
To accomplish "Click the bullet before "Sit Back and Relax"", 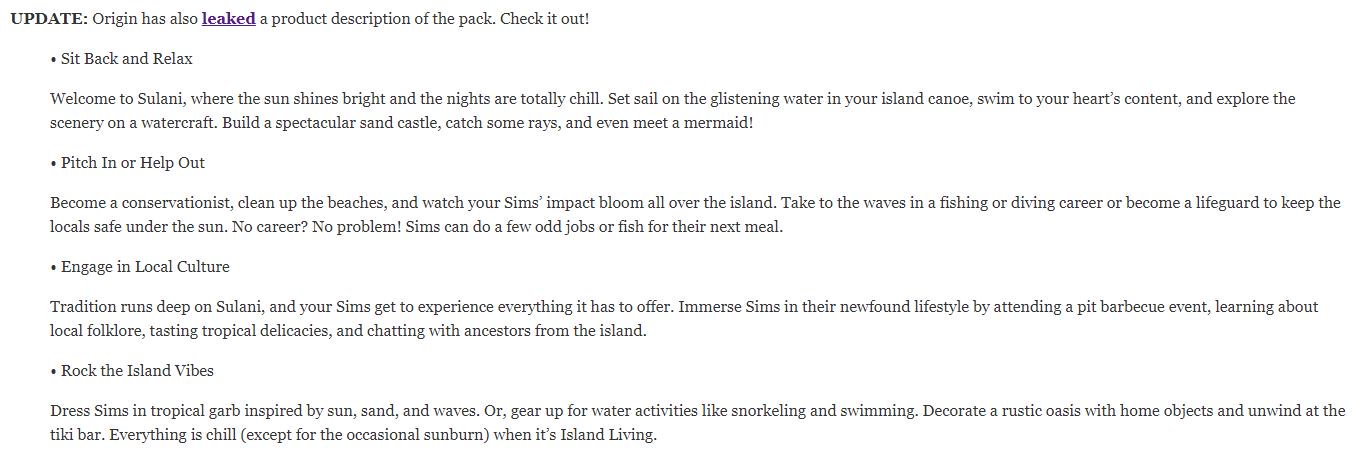I will coord(53,60).
